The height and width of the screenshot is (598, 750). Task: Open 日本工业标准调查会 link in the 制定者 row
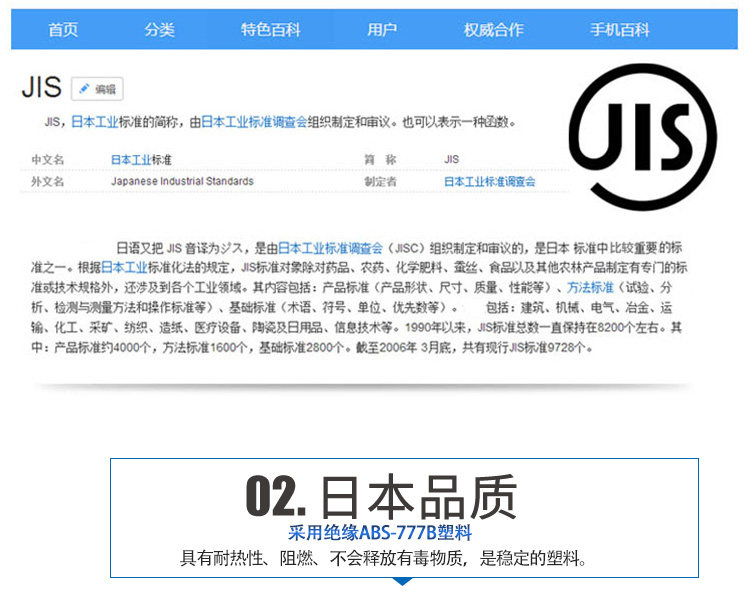coord(489,181)
